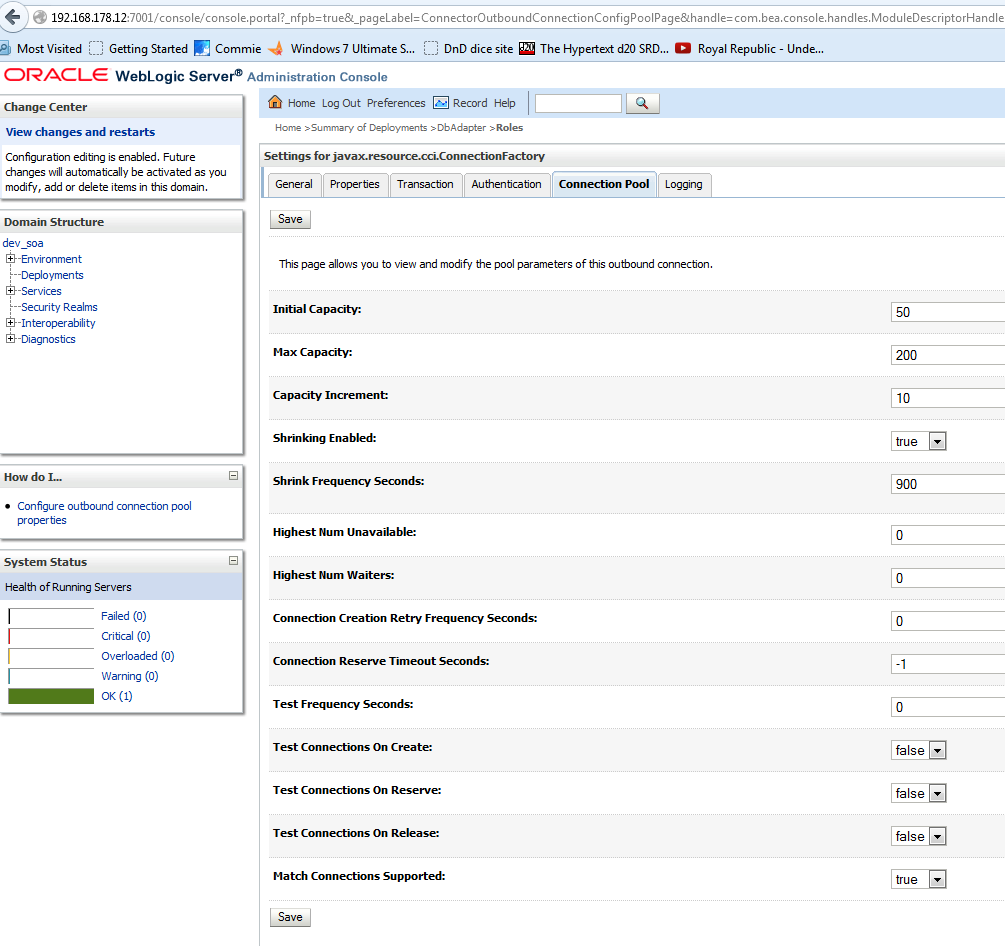Switch to the Properties tab
The image size is (1005, 946).
point(354,185)
